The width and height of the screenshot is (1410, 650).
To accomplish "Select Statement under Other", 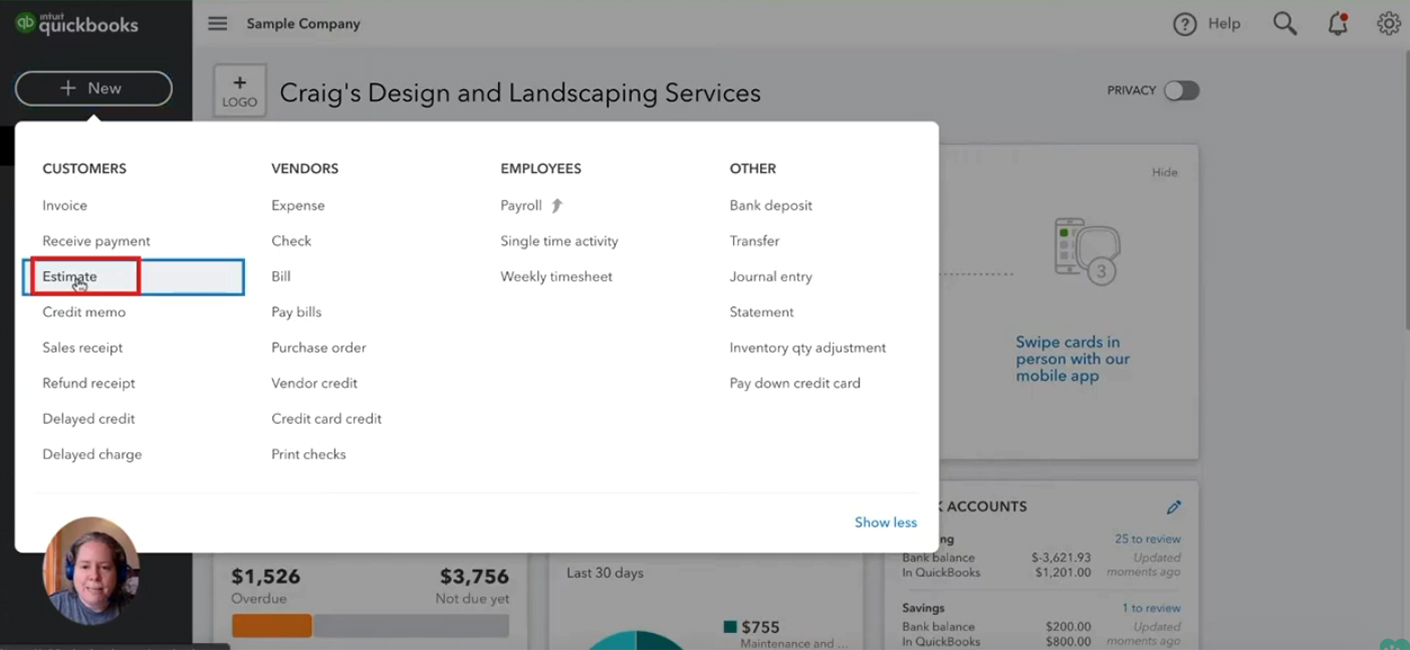I will (762, 312).
